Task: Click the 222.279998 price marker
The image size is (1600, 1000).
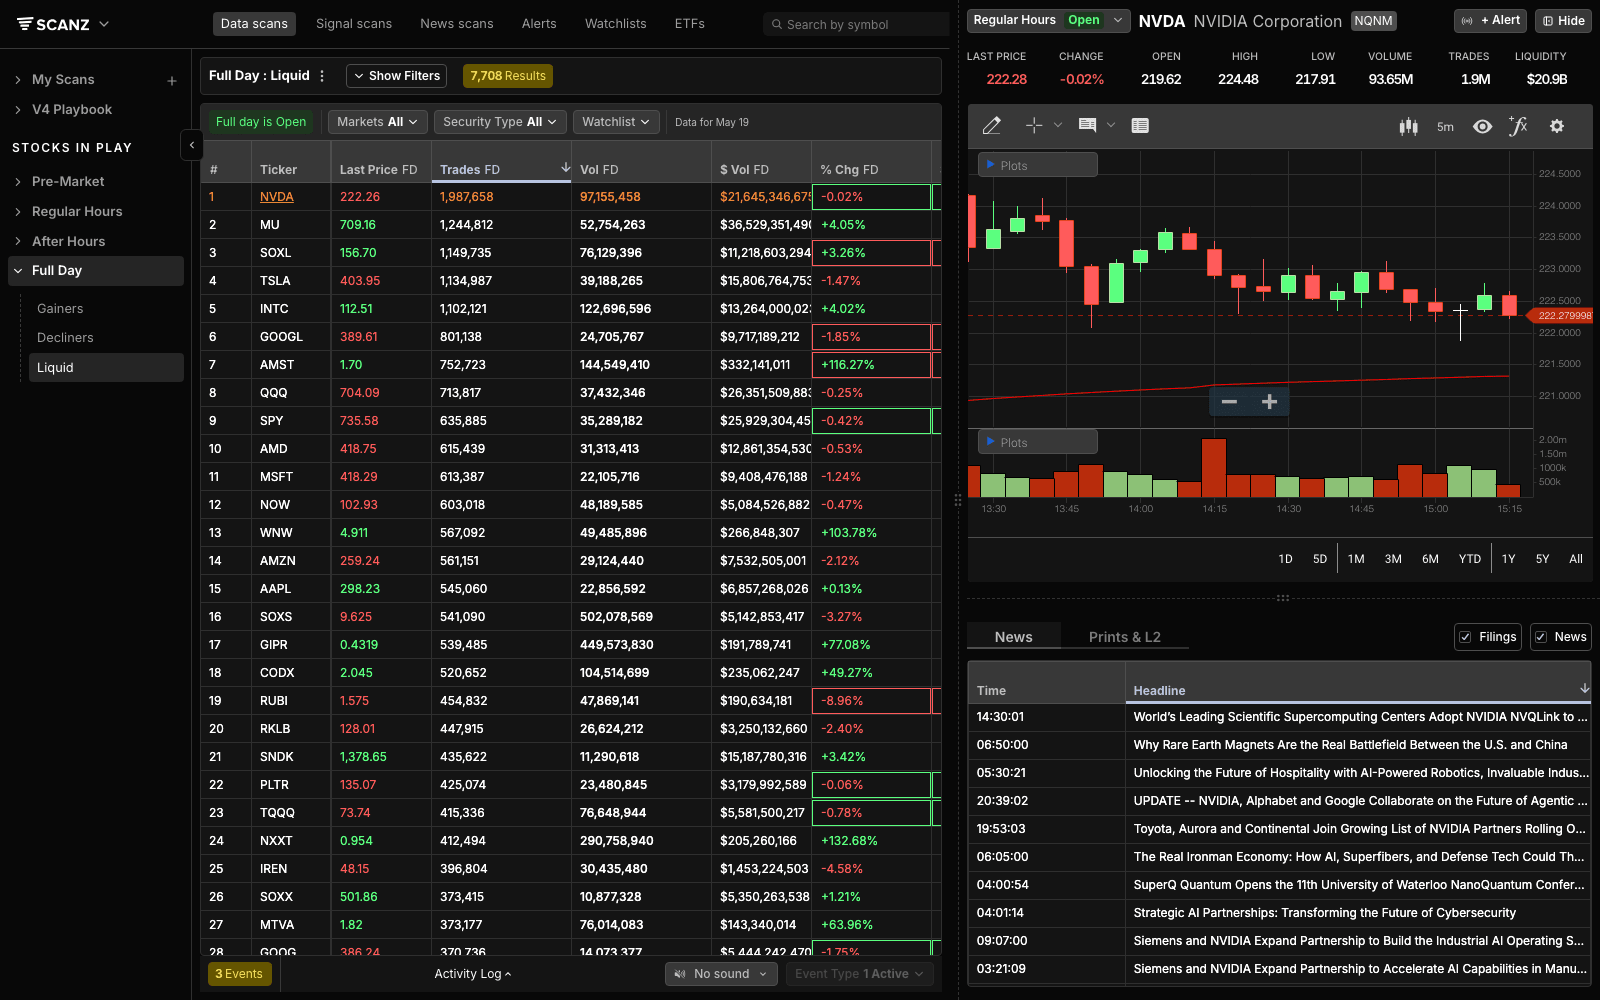Action: (x=1562, y=316)
